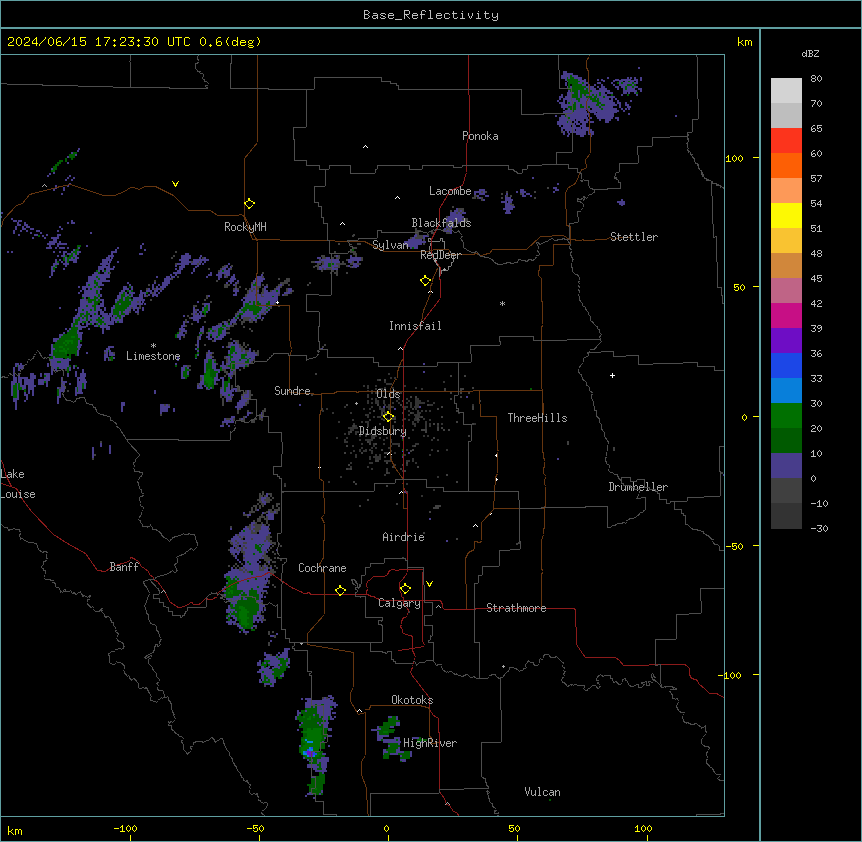Click the RedDeer city label
This screenshot has width=862, height=842.
click(x=440, y=255)
